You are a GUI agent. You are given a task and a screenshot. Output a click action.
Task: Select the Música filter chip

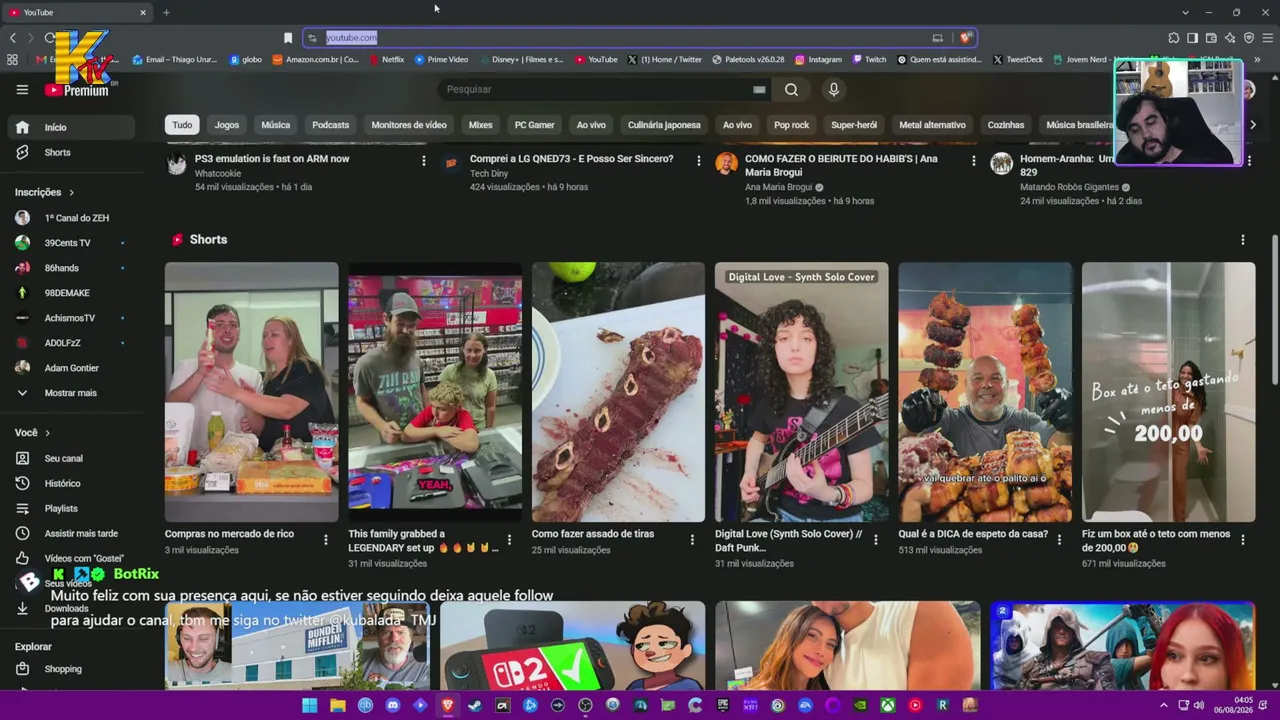(x=276, y=125)
